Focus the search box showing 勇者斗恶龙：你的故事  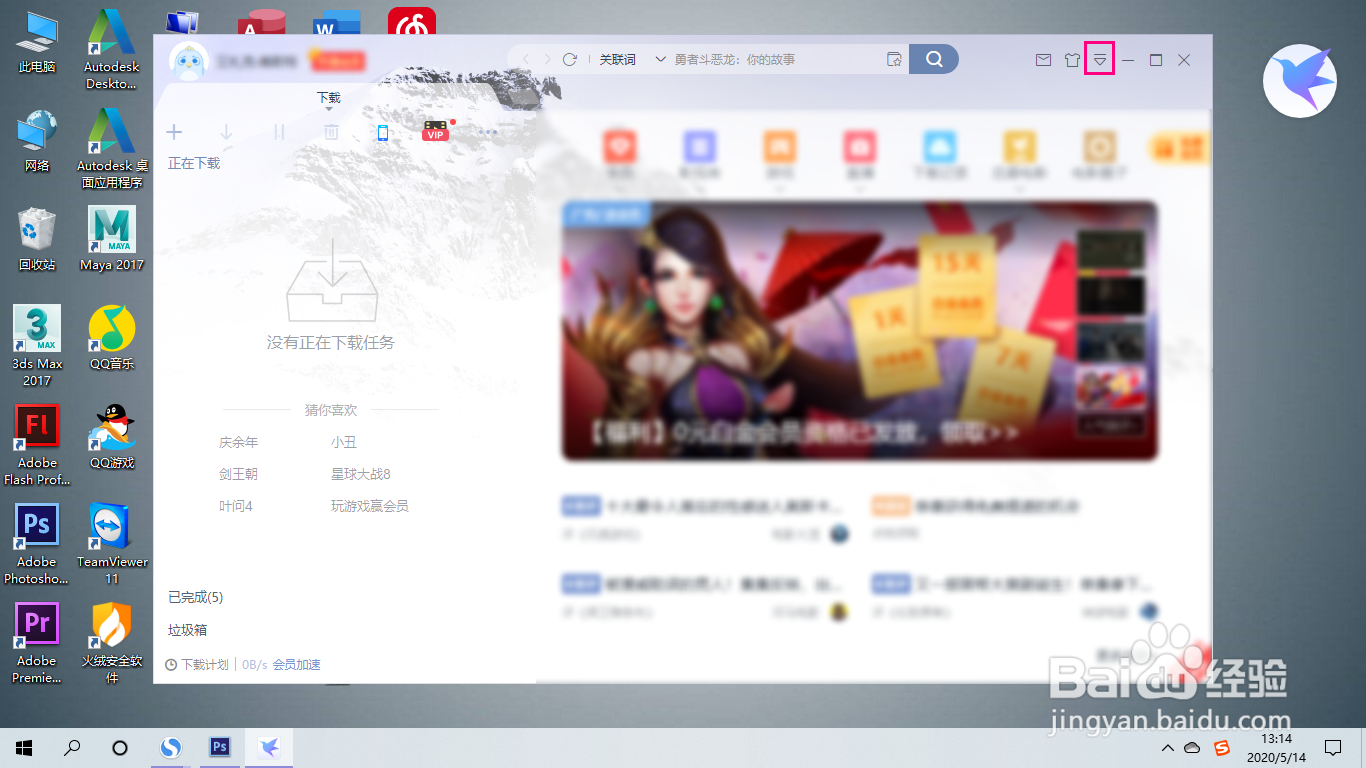778,60
